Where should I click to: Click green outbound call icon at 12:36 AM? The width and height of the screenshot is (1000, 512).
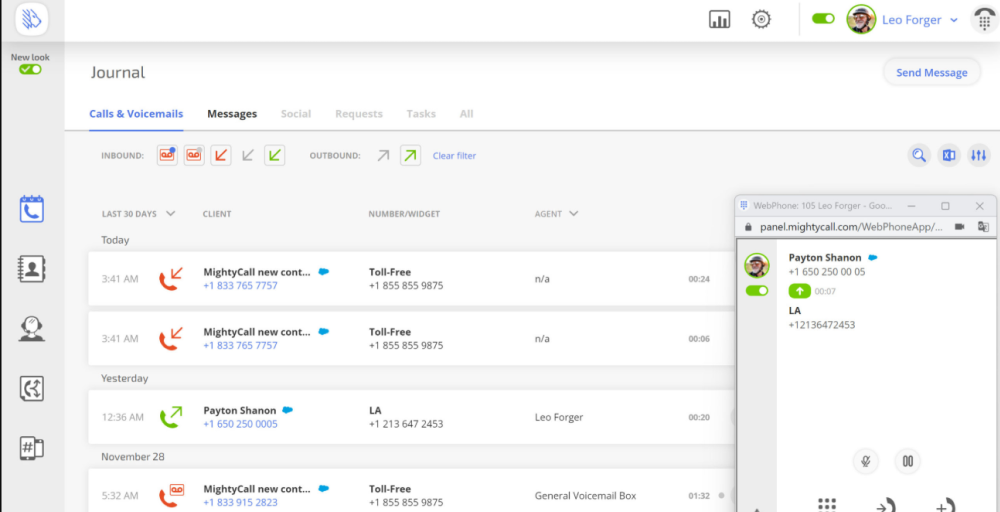click(x=170, y=416)
